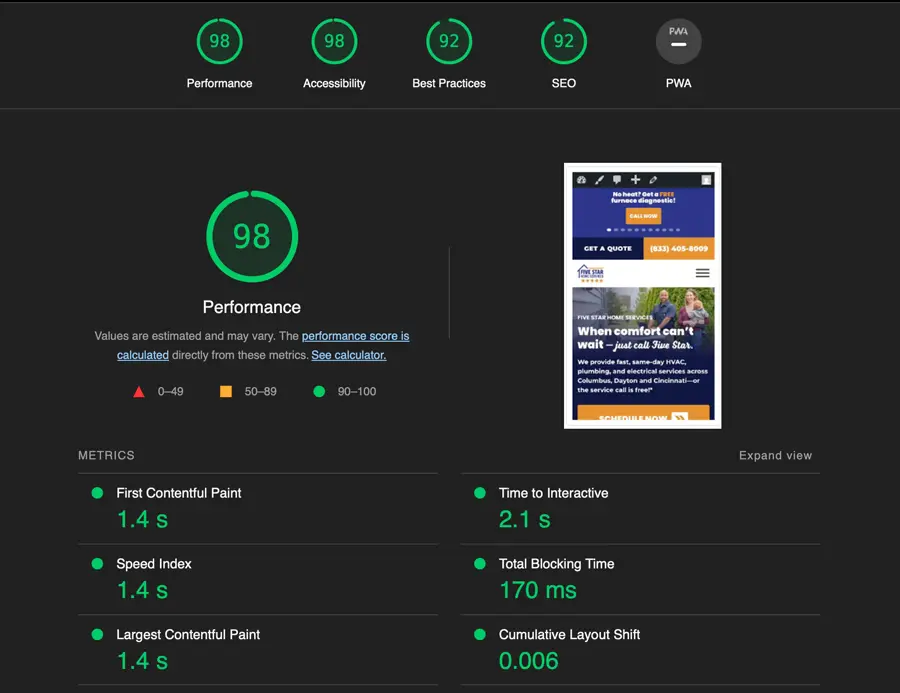Image resolution: width=900 pixels, height=693 pixels.
Task: Click the plus new-item icon in preview
Action: pos(635,180)
